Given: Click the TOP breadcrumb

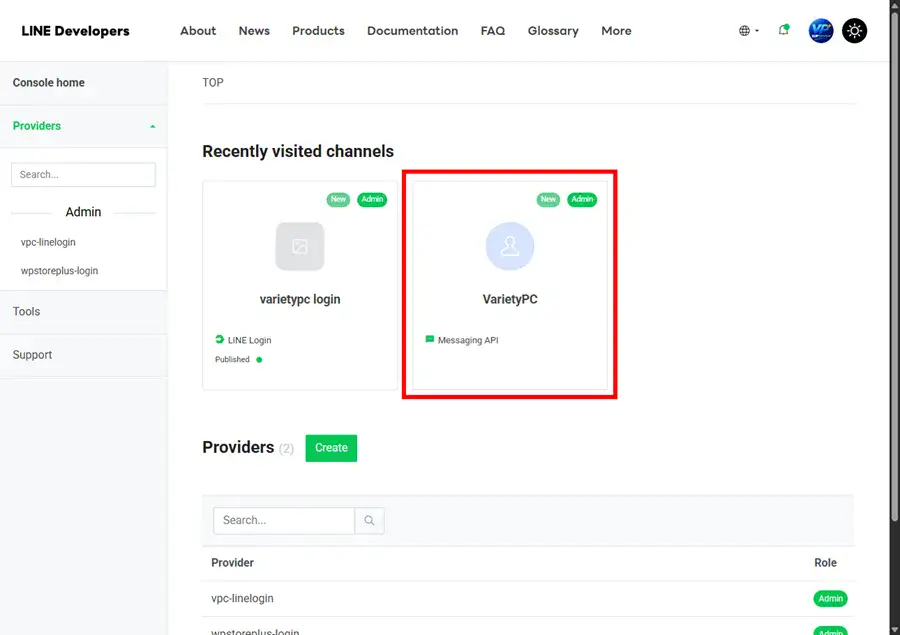Looking at the screenshot, I should pyautogui.click(x=213, y=83).
